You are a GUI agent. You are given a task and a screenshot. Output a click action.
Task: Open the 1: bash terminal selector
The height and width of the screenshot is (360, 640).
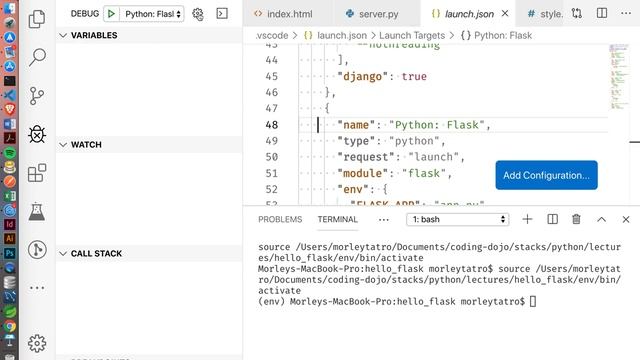point(458,219)
